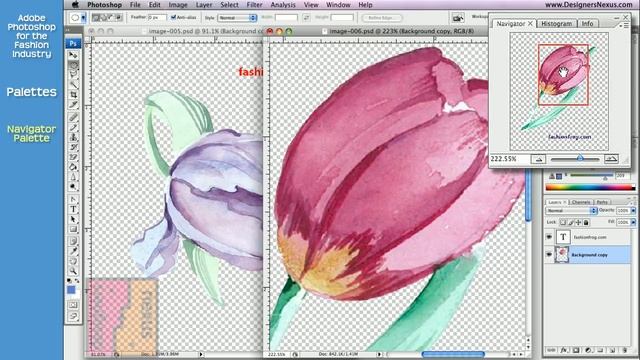
Task: Open the Window menu
Action: (x=338, y=5)
